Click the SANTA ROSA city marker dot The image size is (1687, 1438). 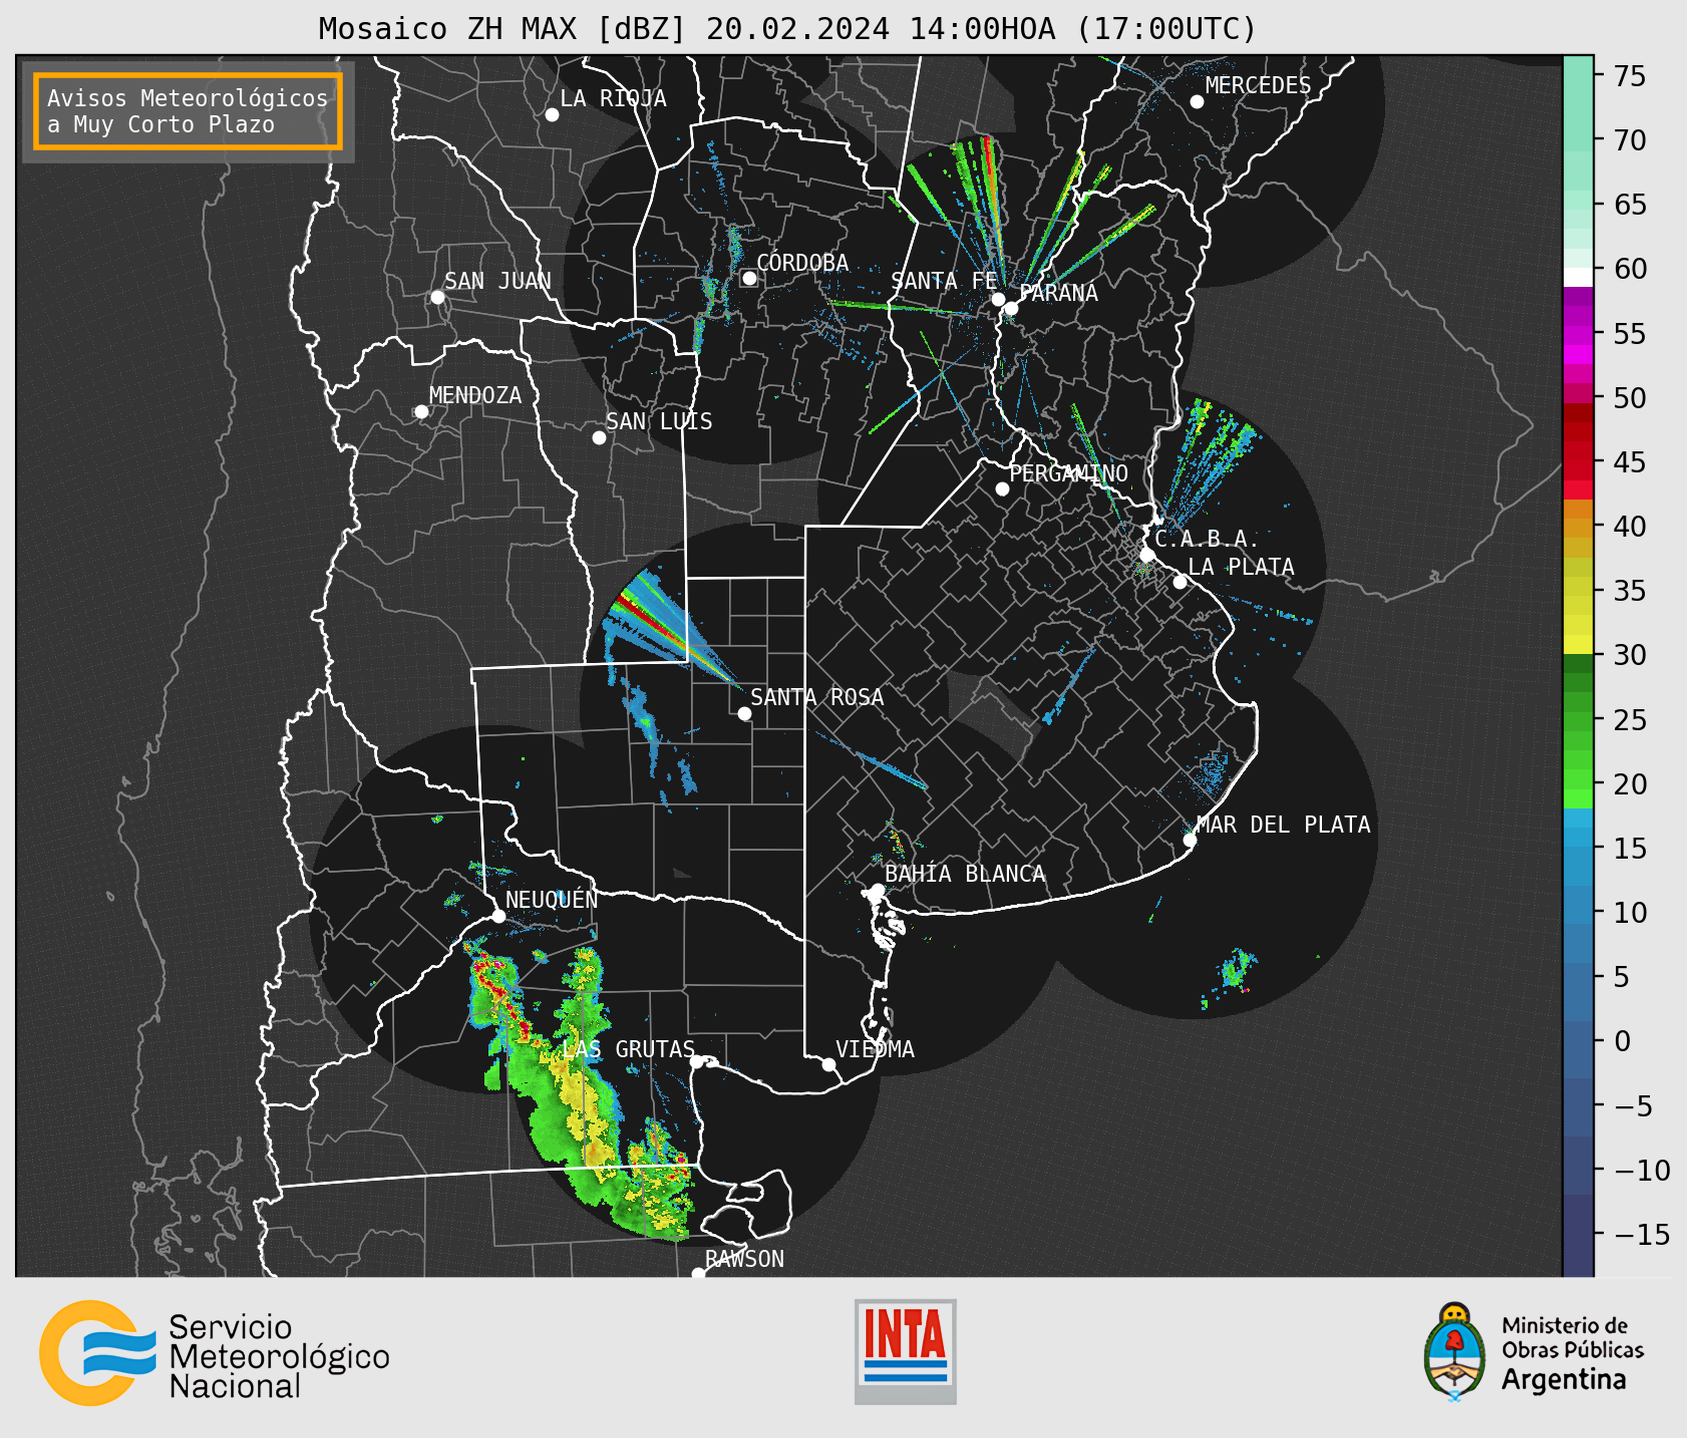(744, 714)
